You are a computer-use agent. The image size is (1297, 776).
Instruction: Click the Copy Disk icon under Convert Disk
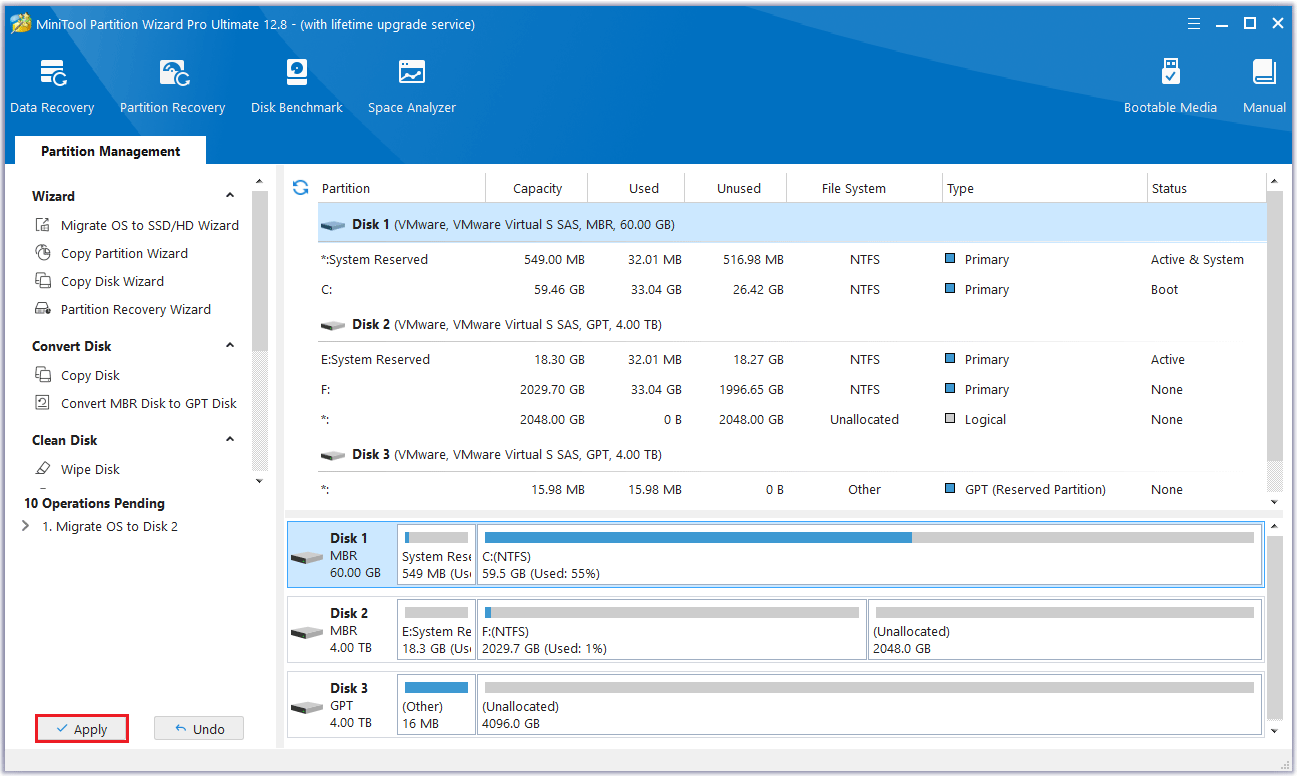(42, 375)
